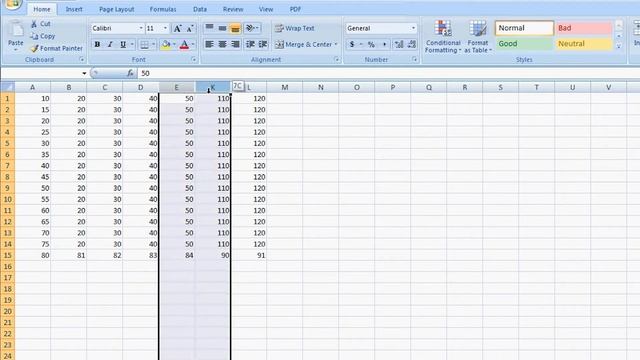Set middle vertical alignment
Viewport: 640px width, 360px height.
coord(222,28)
